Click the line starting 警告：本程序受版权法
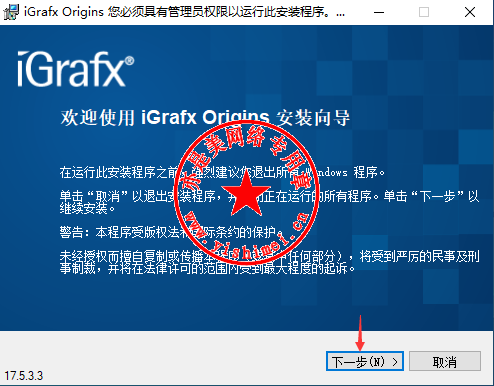The width and height of the screenshot is (494, 386). click(x=171, y=232)
